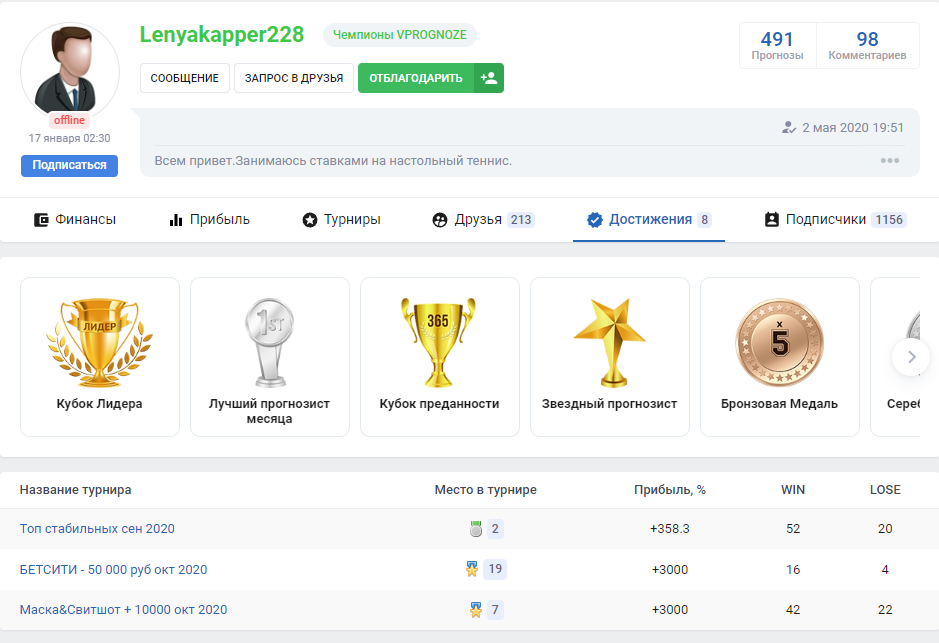Open the БЕТСИТИ tournament link

112,569
